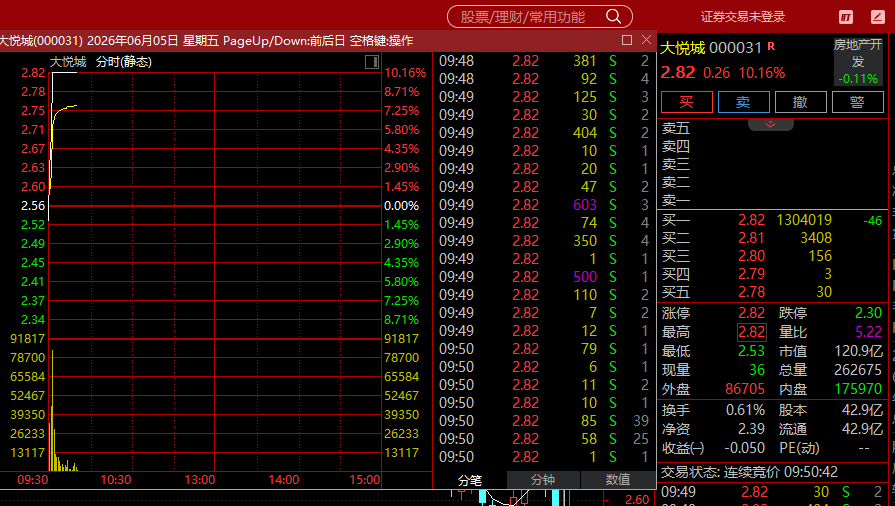The image size is (895, 506).
Task: Switch to the 分钟 tab
Action: pos(543,480)
